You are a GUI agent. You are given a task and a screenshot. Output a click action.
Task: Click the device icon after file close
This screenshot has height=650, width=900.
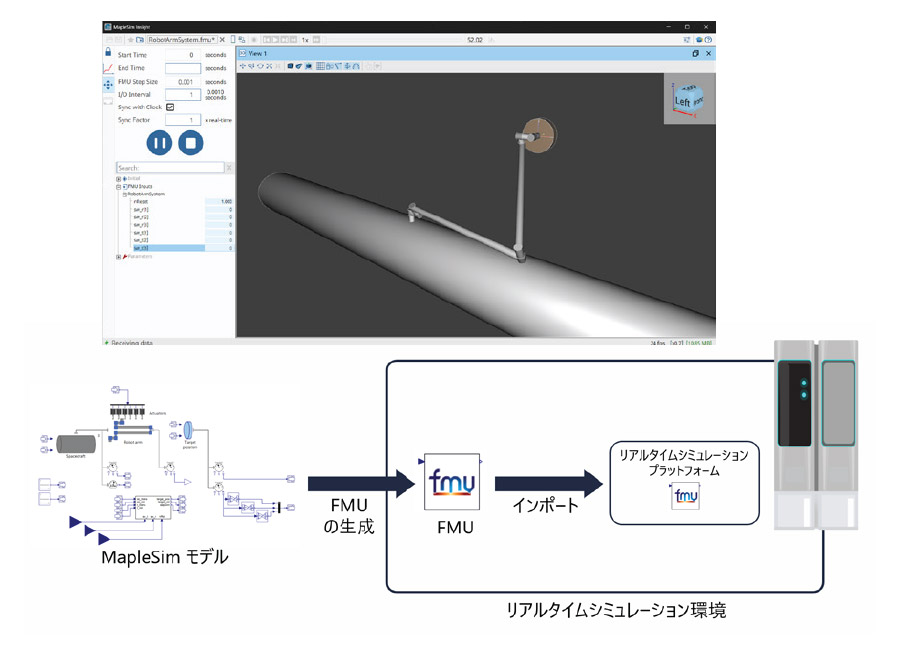(233, 40)
